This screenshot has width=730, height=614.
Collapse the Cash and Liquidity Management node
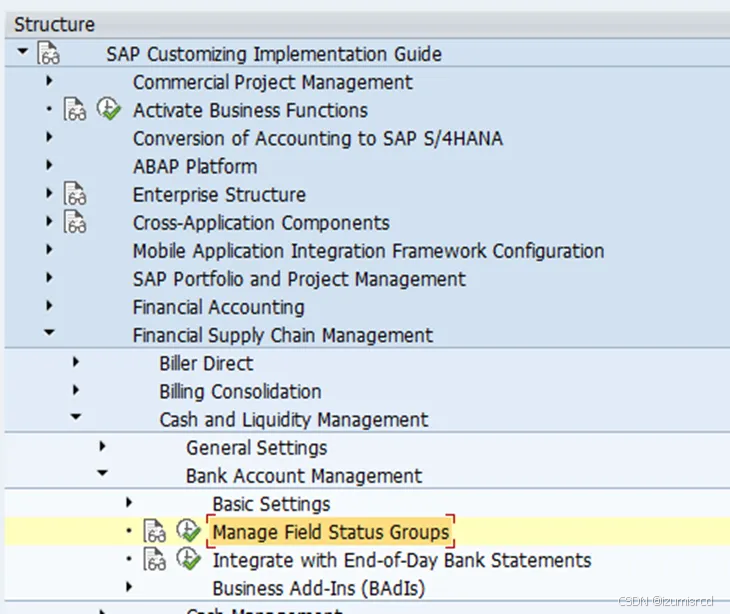(75, 418)
